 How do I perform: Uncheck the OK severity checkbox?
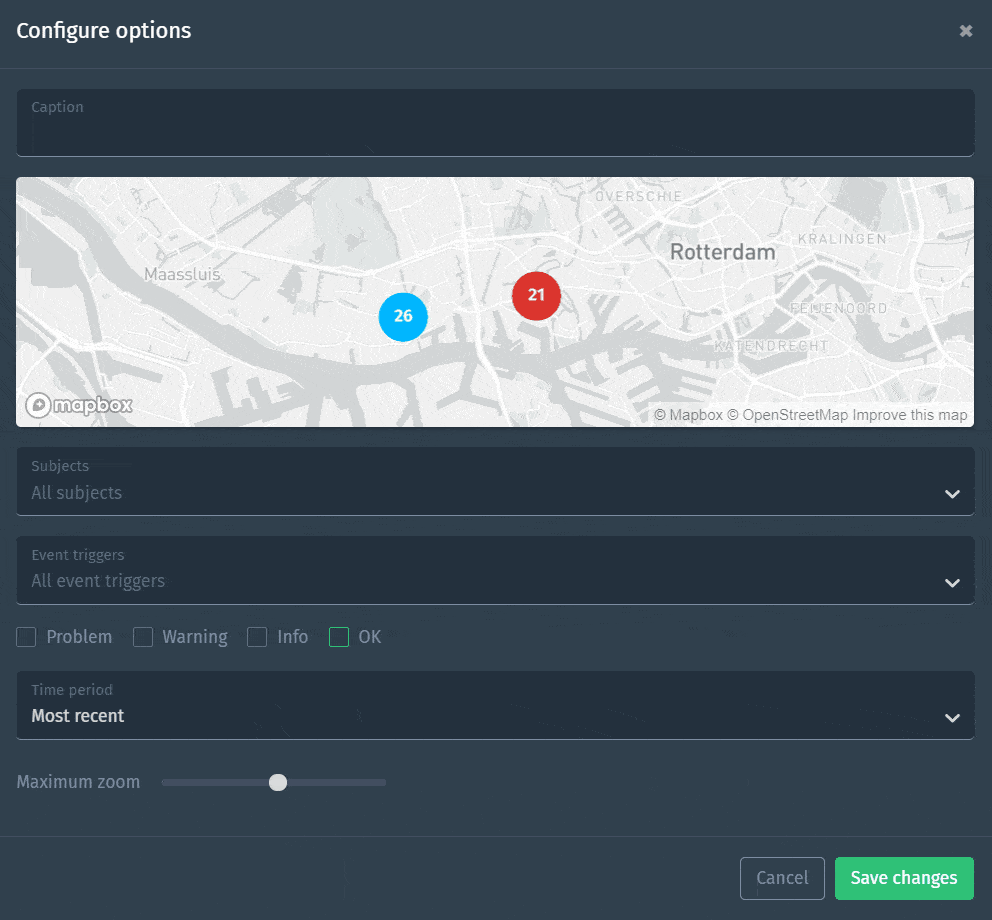click(x=338, y=637)
